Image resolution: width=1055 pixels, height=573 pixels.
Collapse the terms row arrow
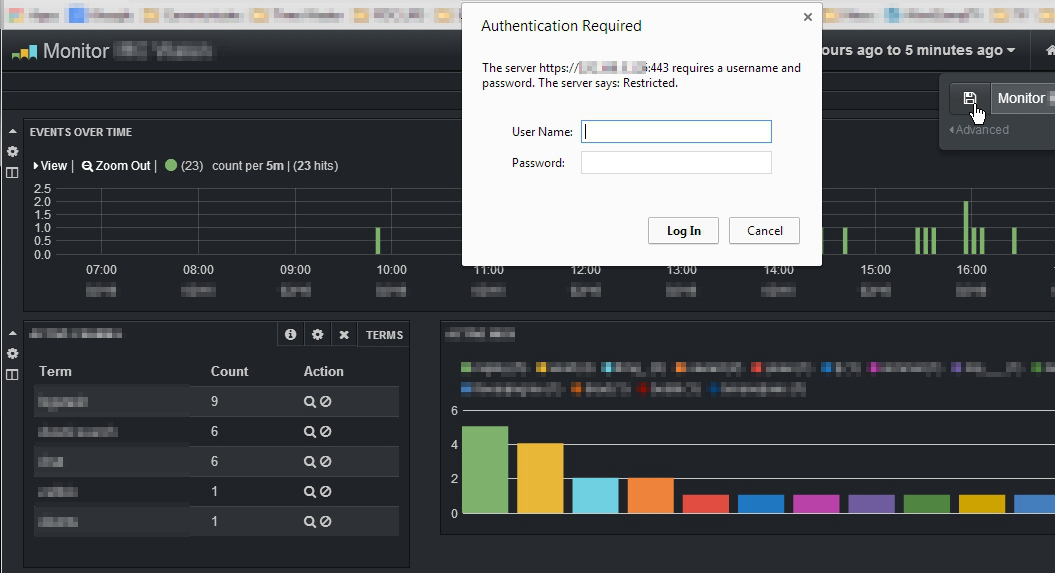[12, 333]
